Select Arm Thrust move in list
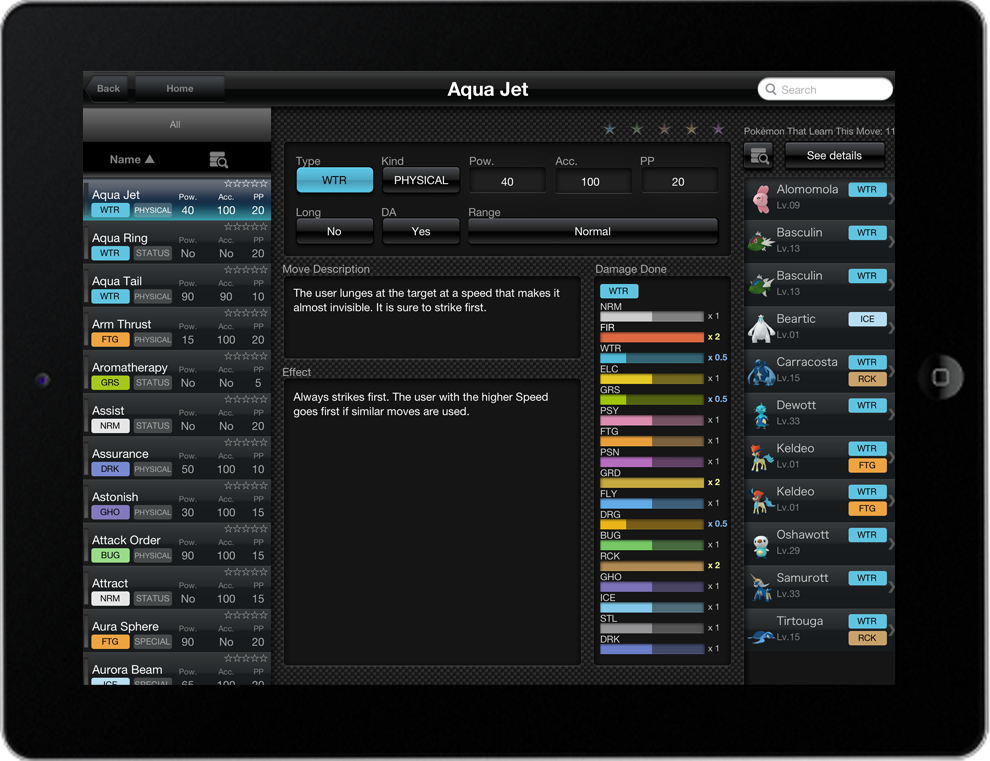 [x=177, y=328]
